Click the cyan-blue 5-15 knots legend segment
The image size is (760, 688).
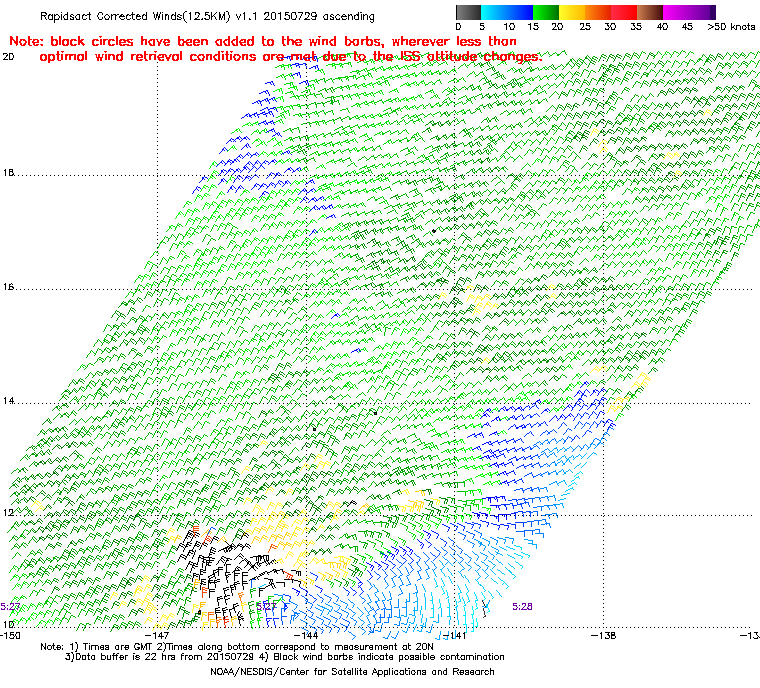507,12
